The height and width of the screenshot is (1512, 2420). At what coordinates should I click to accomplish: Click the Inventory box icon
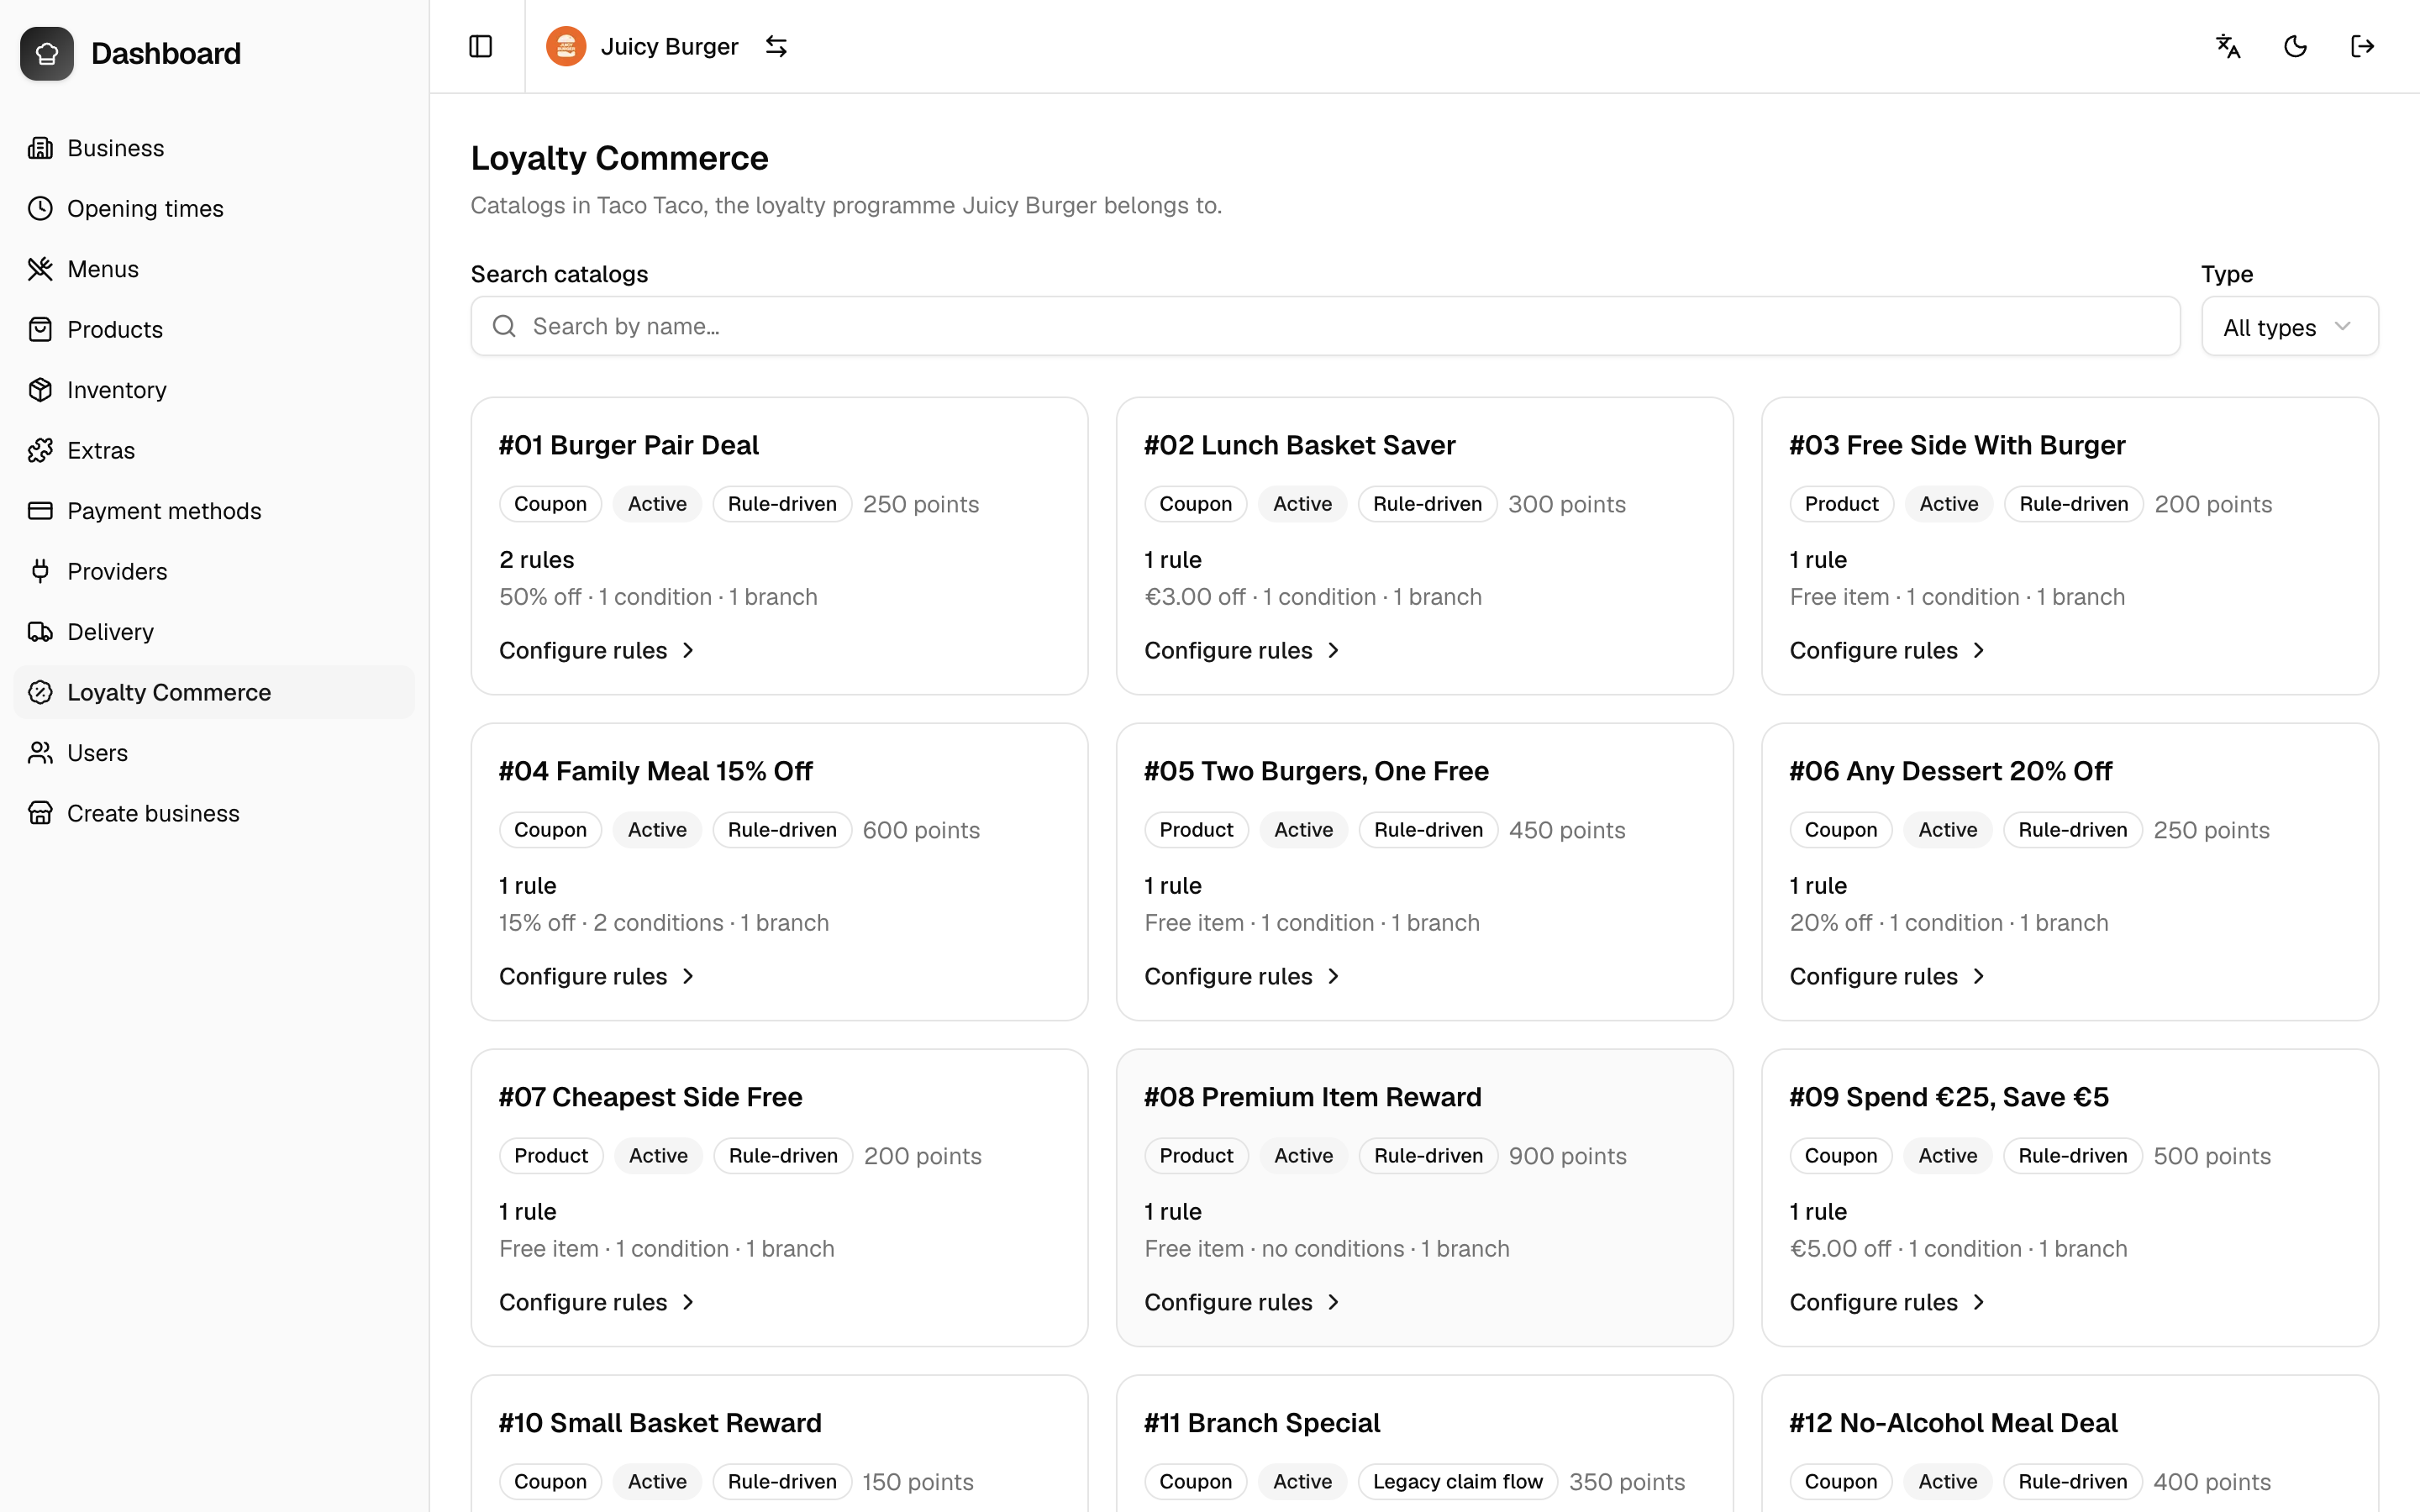[40, 390]
